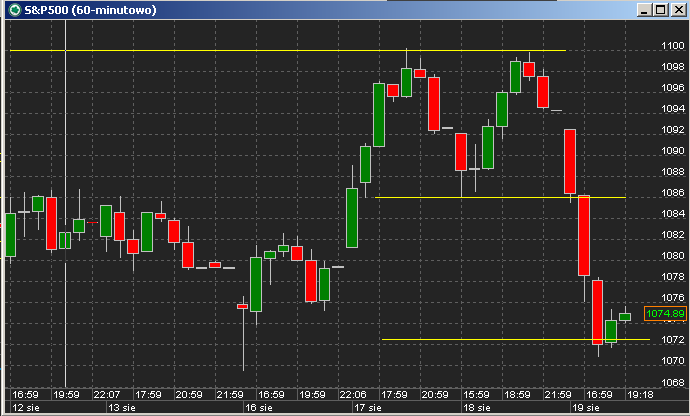Open the S&P500 window system menu icon

(x=15, y=10)
